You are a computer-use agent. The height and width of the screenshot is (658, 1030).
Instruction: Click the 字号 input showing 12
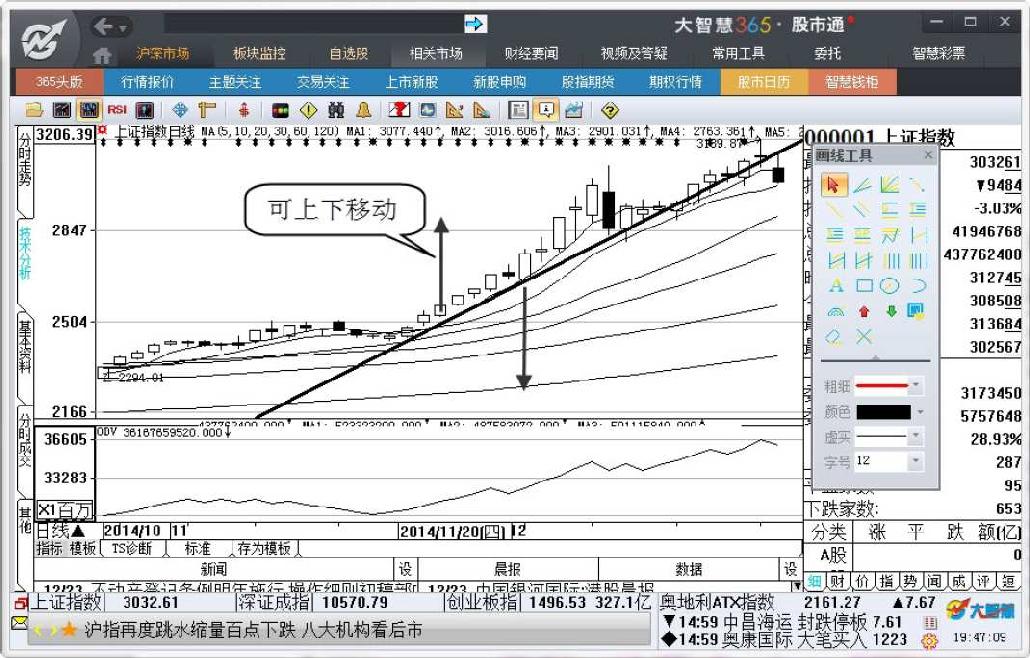coord(881,462)
